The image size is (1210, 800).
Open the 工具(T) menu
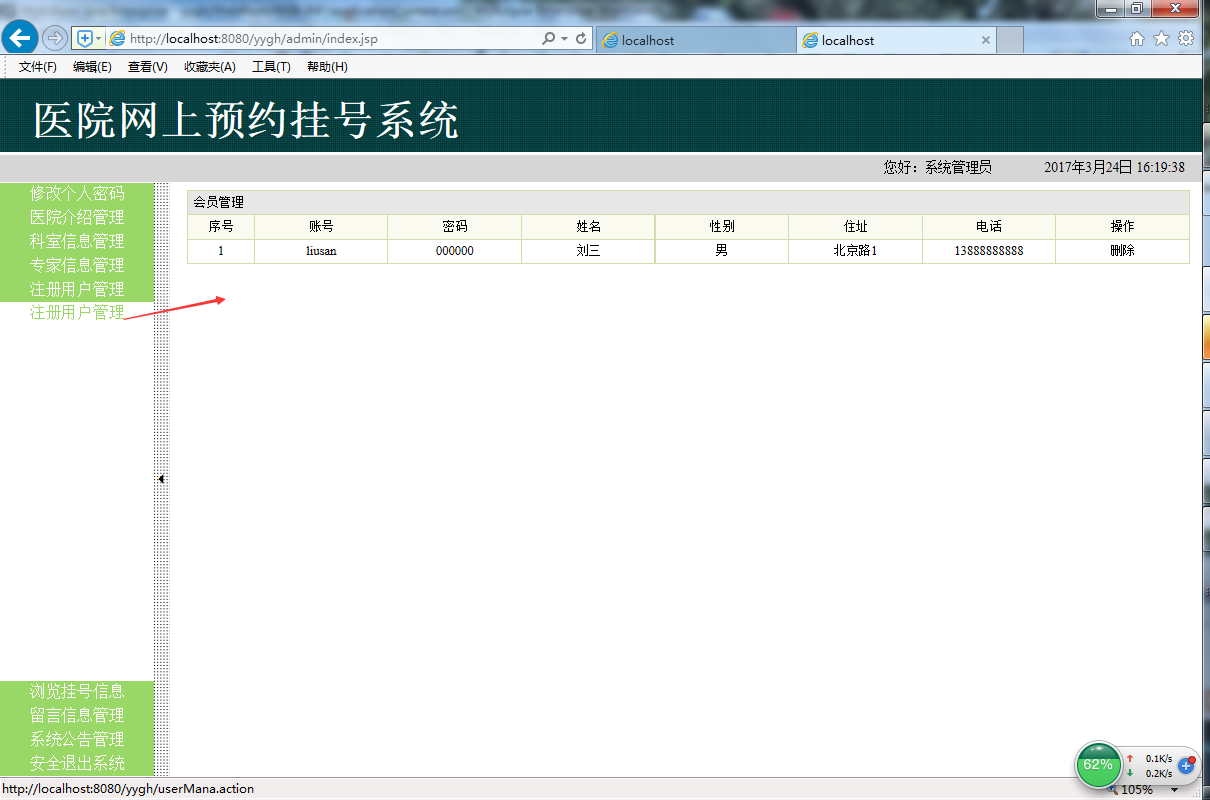tap(271, 67)
